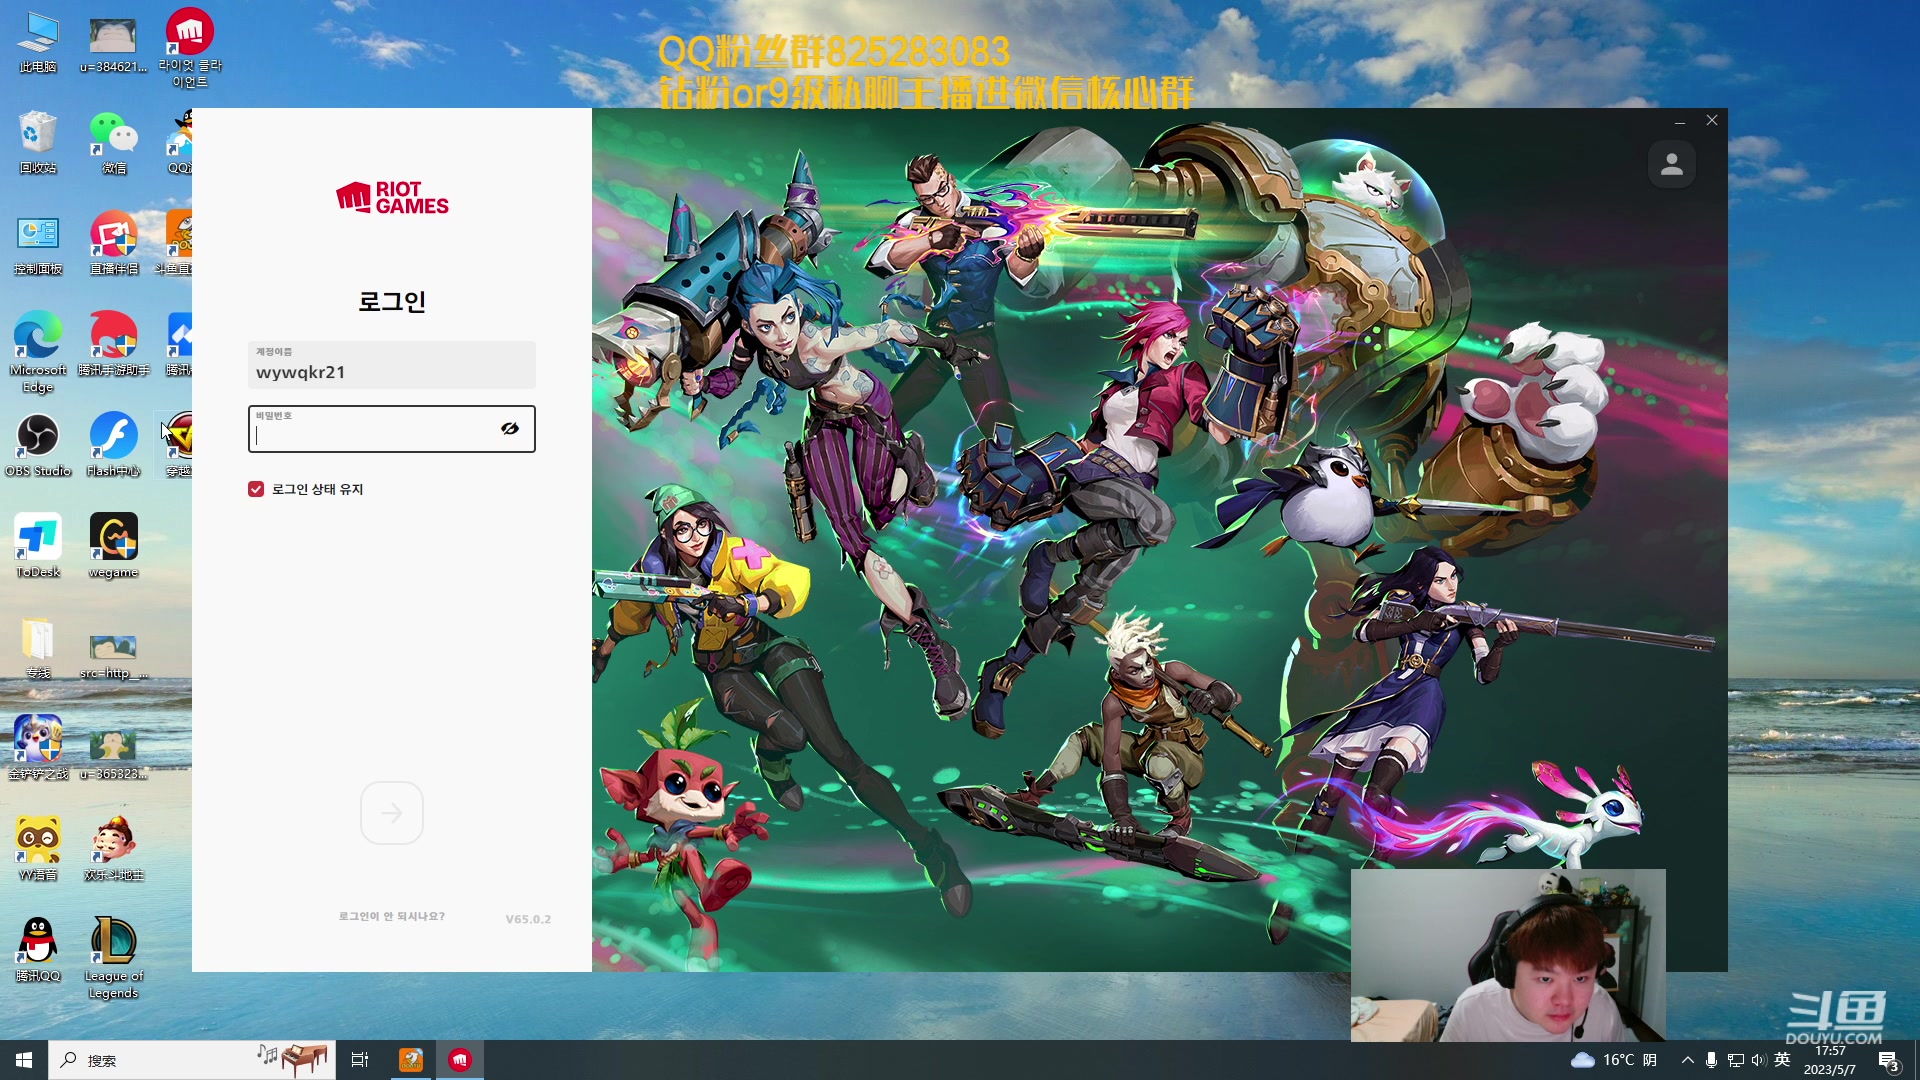Open the wegame desktop shortcut
Screen dimensions: 1920x1080
point(114,547)
